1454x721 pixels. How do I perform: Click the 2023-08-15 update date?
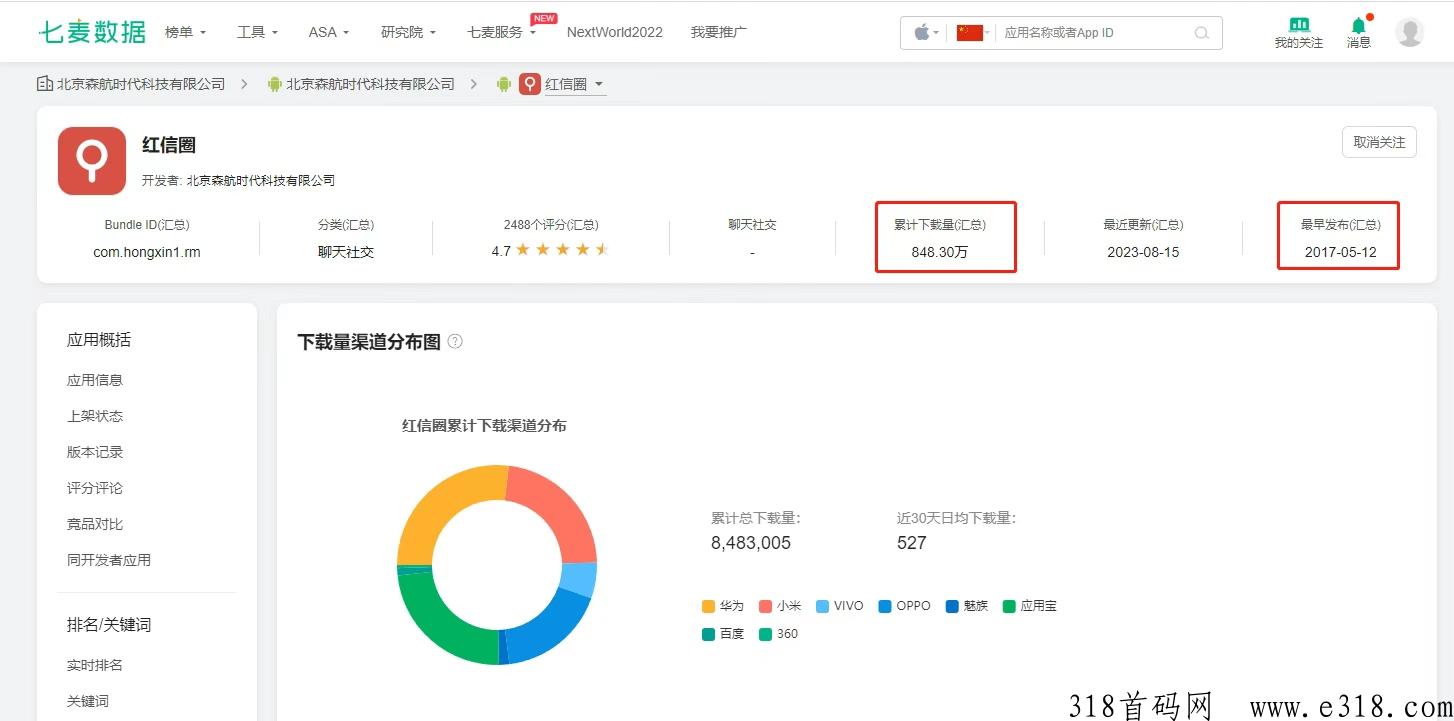[x=1143, y=252]
